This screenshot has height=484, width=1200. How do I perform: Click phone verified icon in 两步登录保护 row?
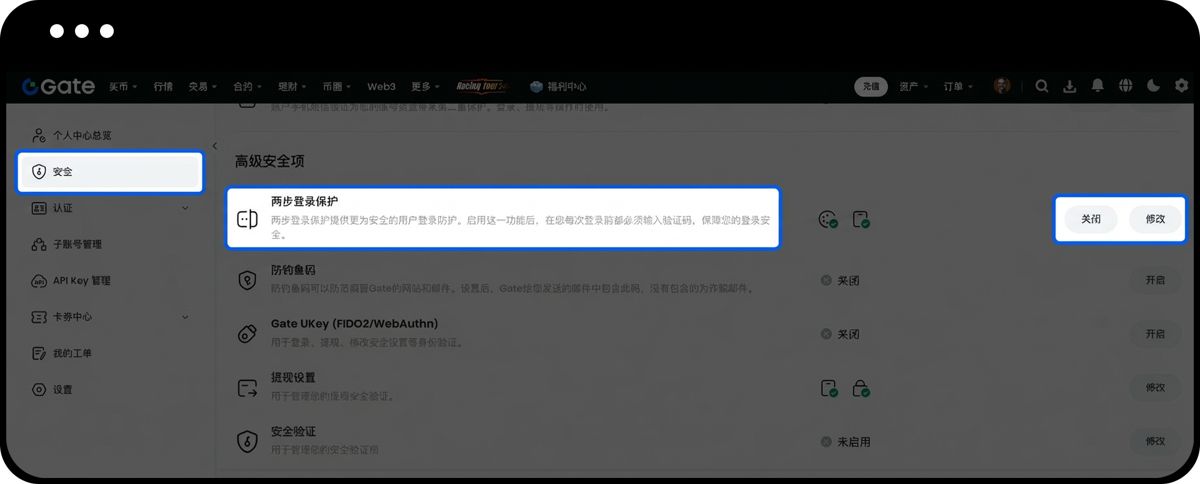(861, 219)
